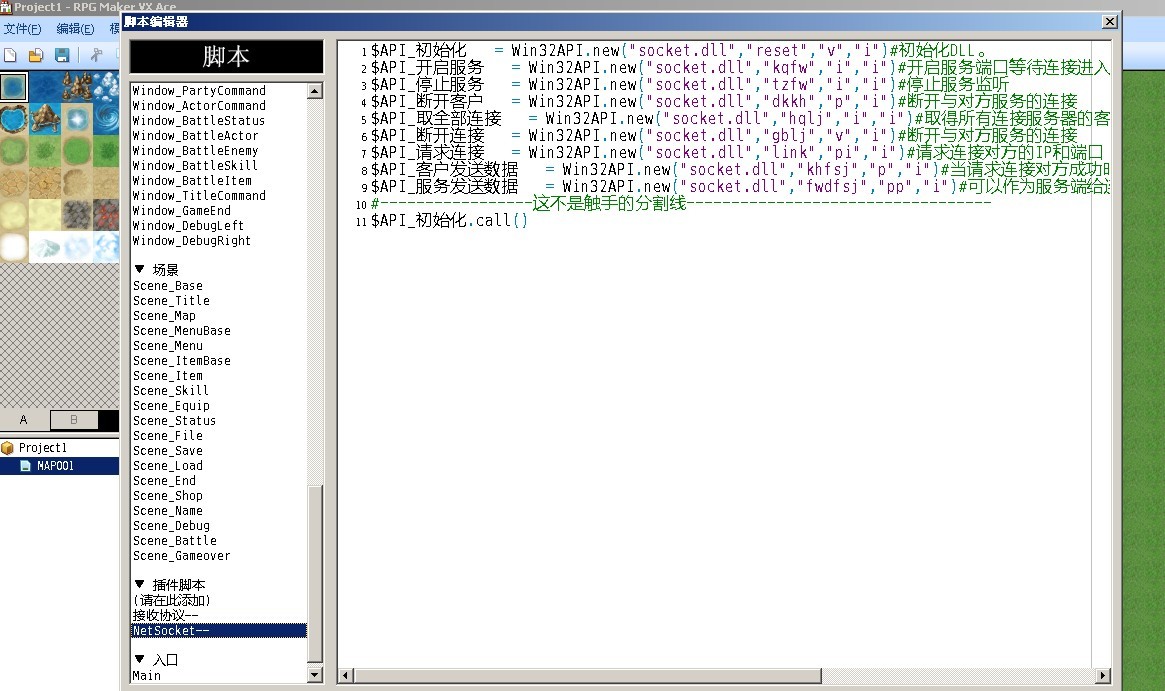
Task: Select the Window_PartyCommand script
Action: click(199, 91)
